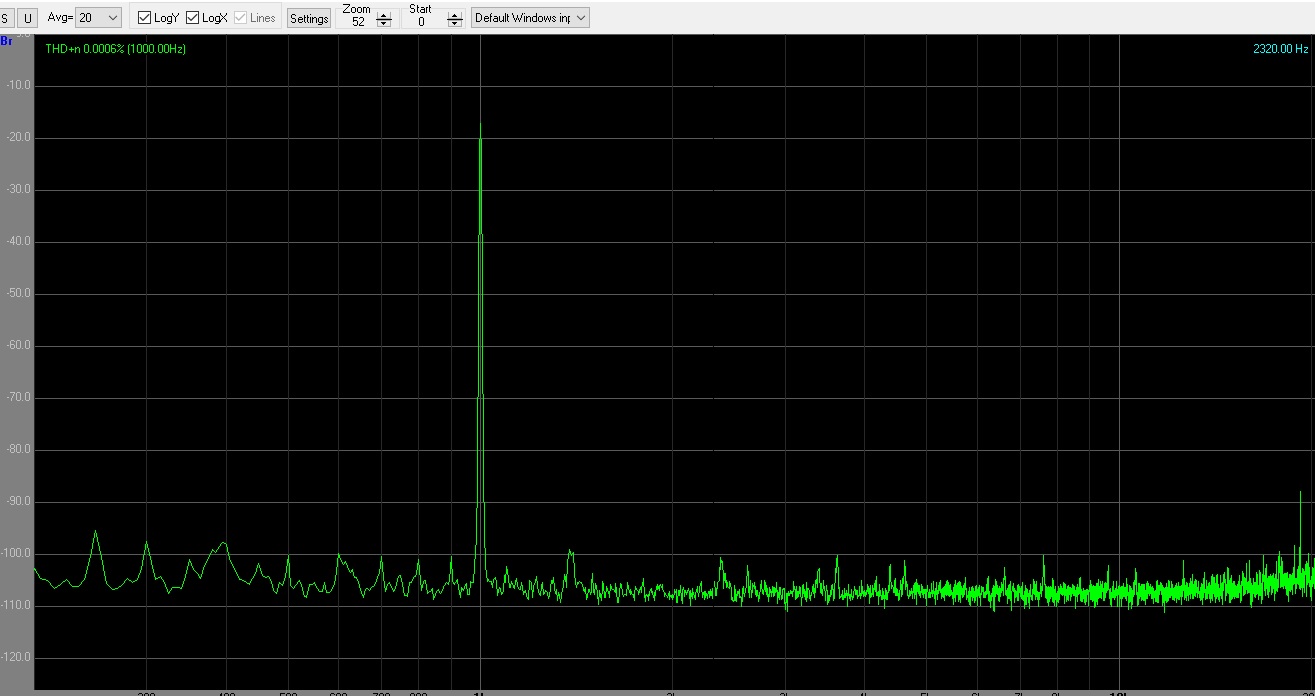1315x696 pixels.
Task: Decrease the Start value with down arrow
Action: pyautogui.click(x=455, y=24)
